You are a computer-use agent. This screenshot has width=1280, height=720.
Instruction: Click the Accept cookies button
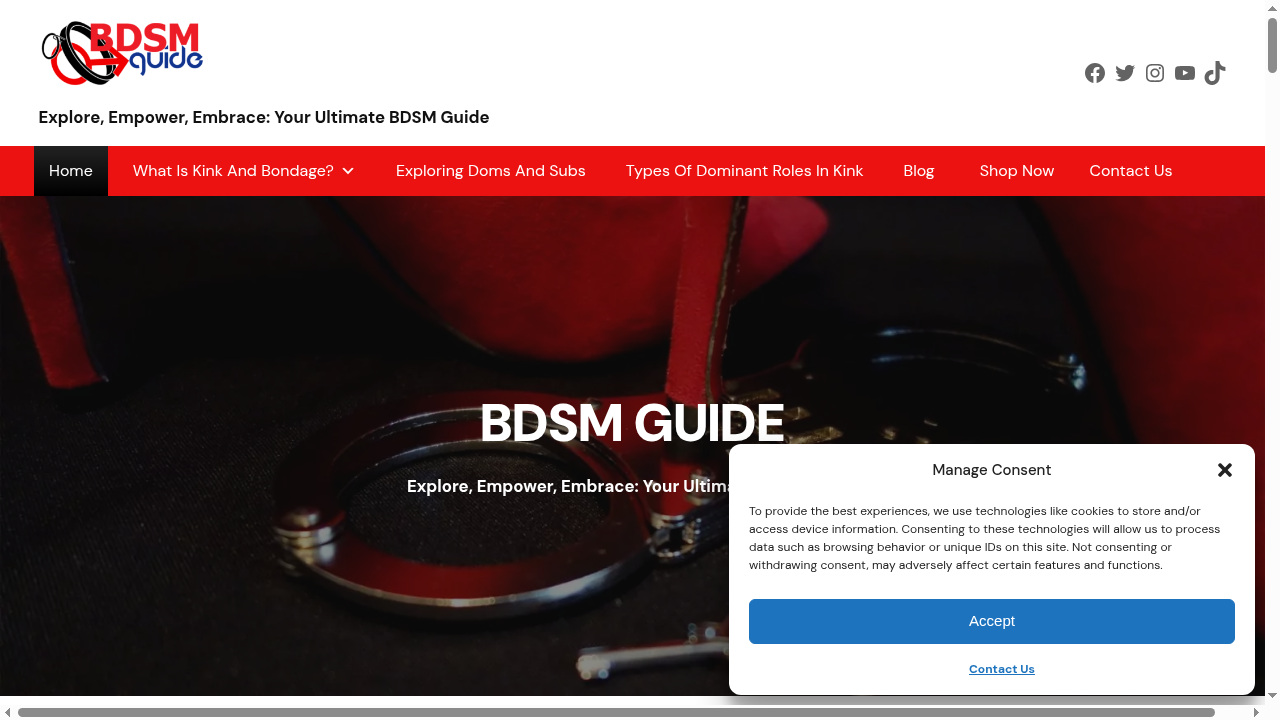(x=992, y=621)
